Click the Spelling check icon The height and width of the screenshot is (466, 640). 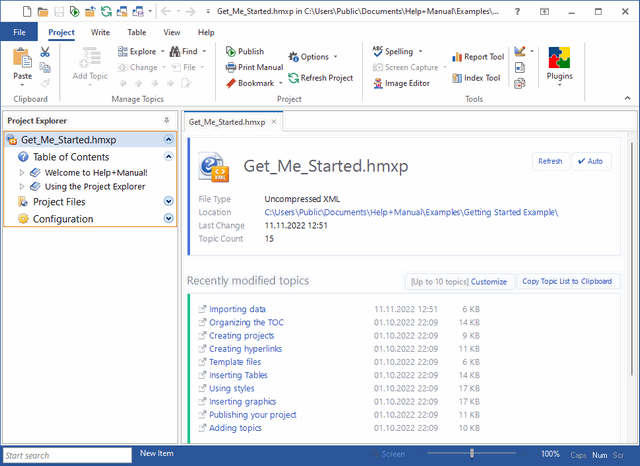(x=378, y=51)
